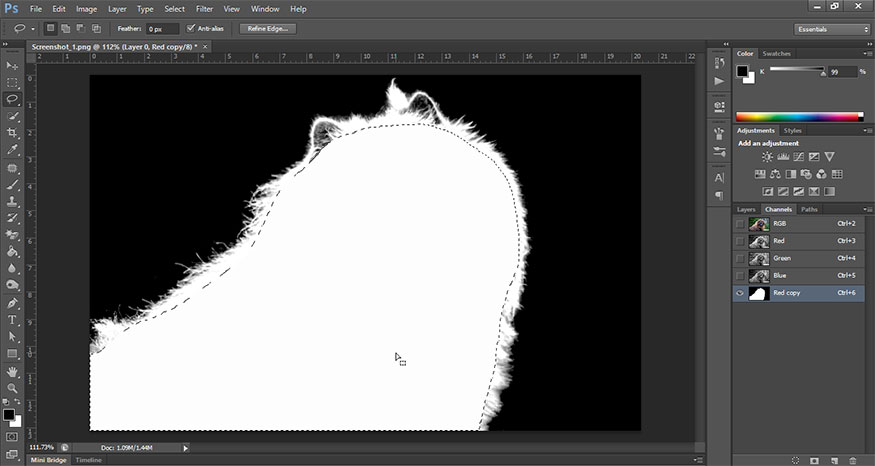Open the History panel icon
This screenshot has height=466, width=875.
pyautogui.click(x=719, y=64)
